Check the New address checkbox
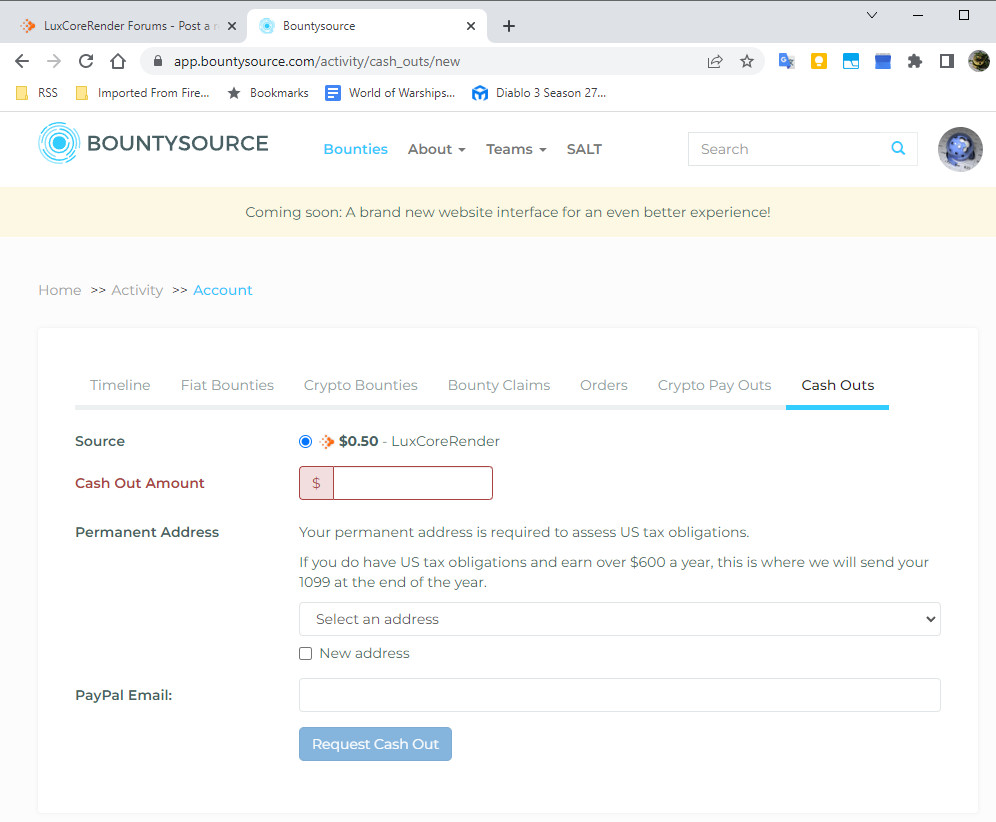 click(x=306, y=653)
